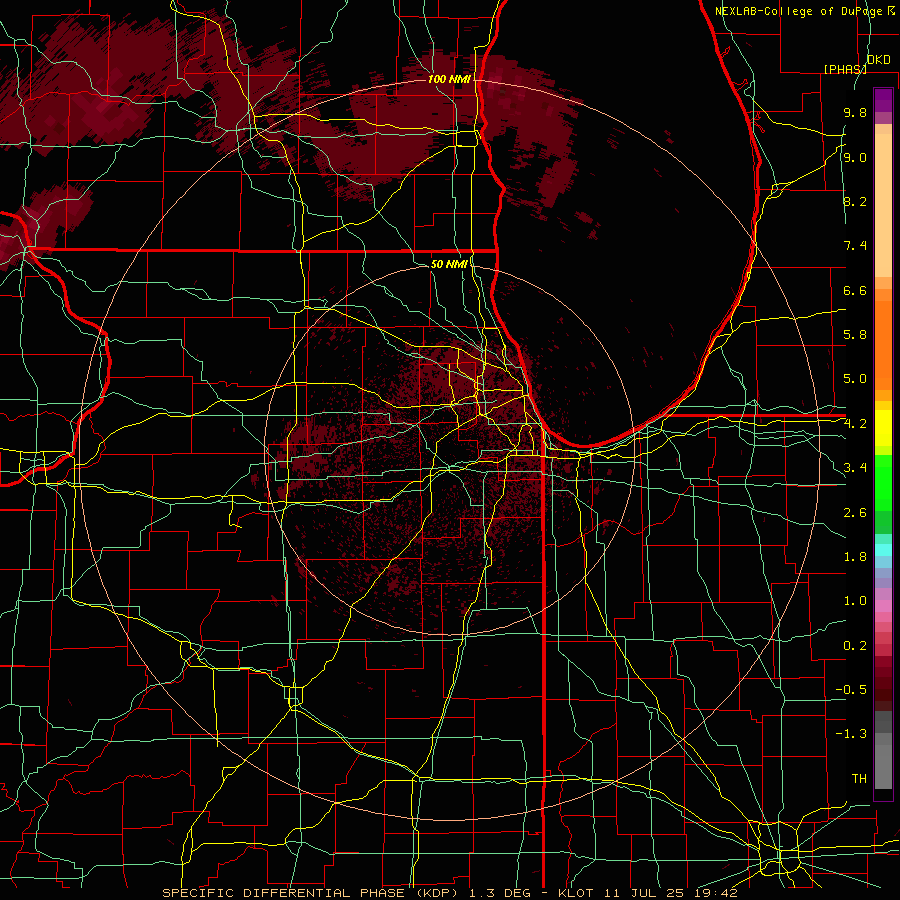
Task: Click the 100 NMI range ring label
Action: [x=449, y=79]
